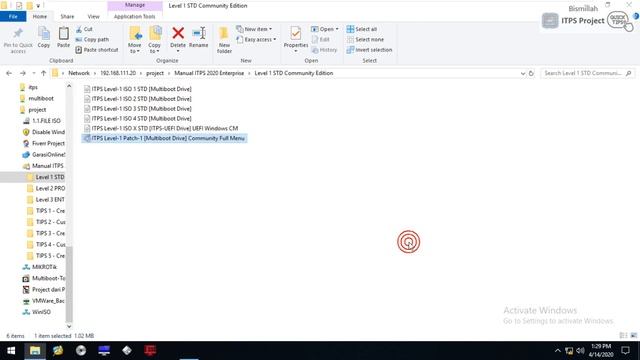Screen dimensions: 640x360
Task: Go back with the Back arrow
Action: coord(9,73)
